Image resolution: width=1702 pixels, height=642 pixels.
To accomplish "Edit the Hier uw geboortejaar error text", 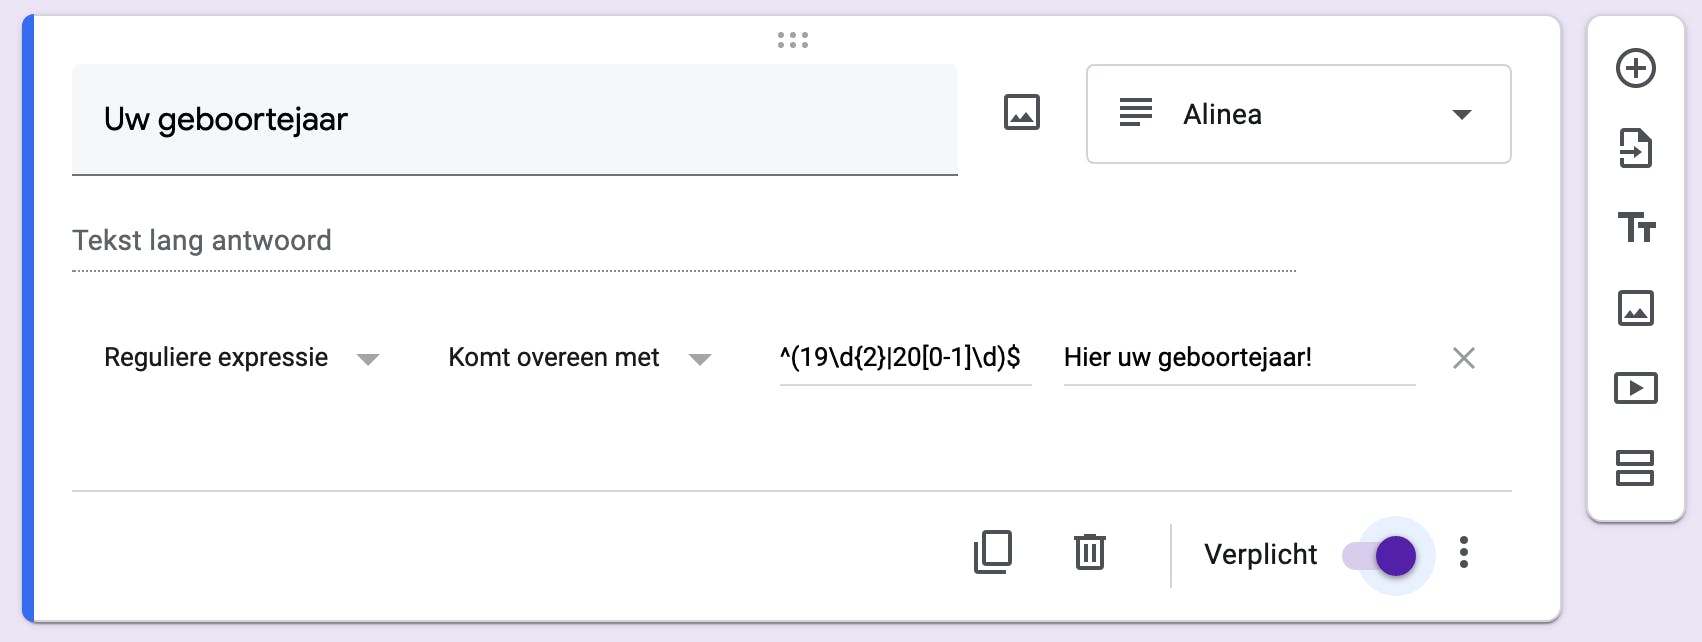I will tap(1238, 358).
